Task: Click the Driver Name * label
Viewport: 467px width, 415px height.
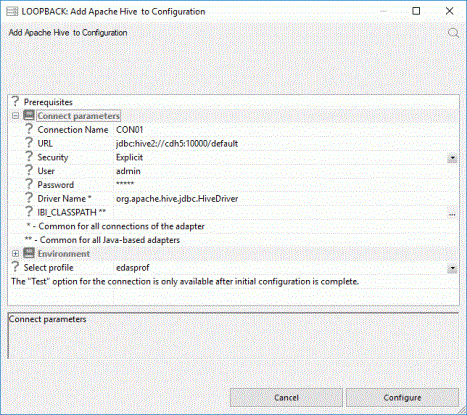Action: click(x=64, y=199)
